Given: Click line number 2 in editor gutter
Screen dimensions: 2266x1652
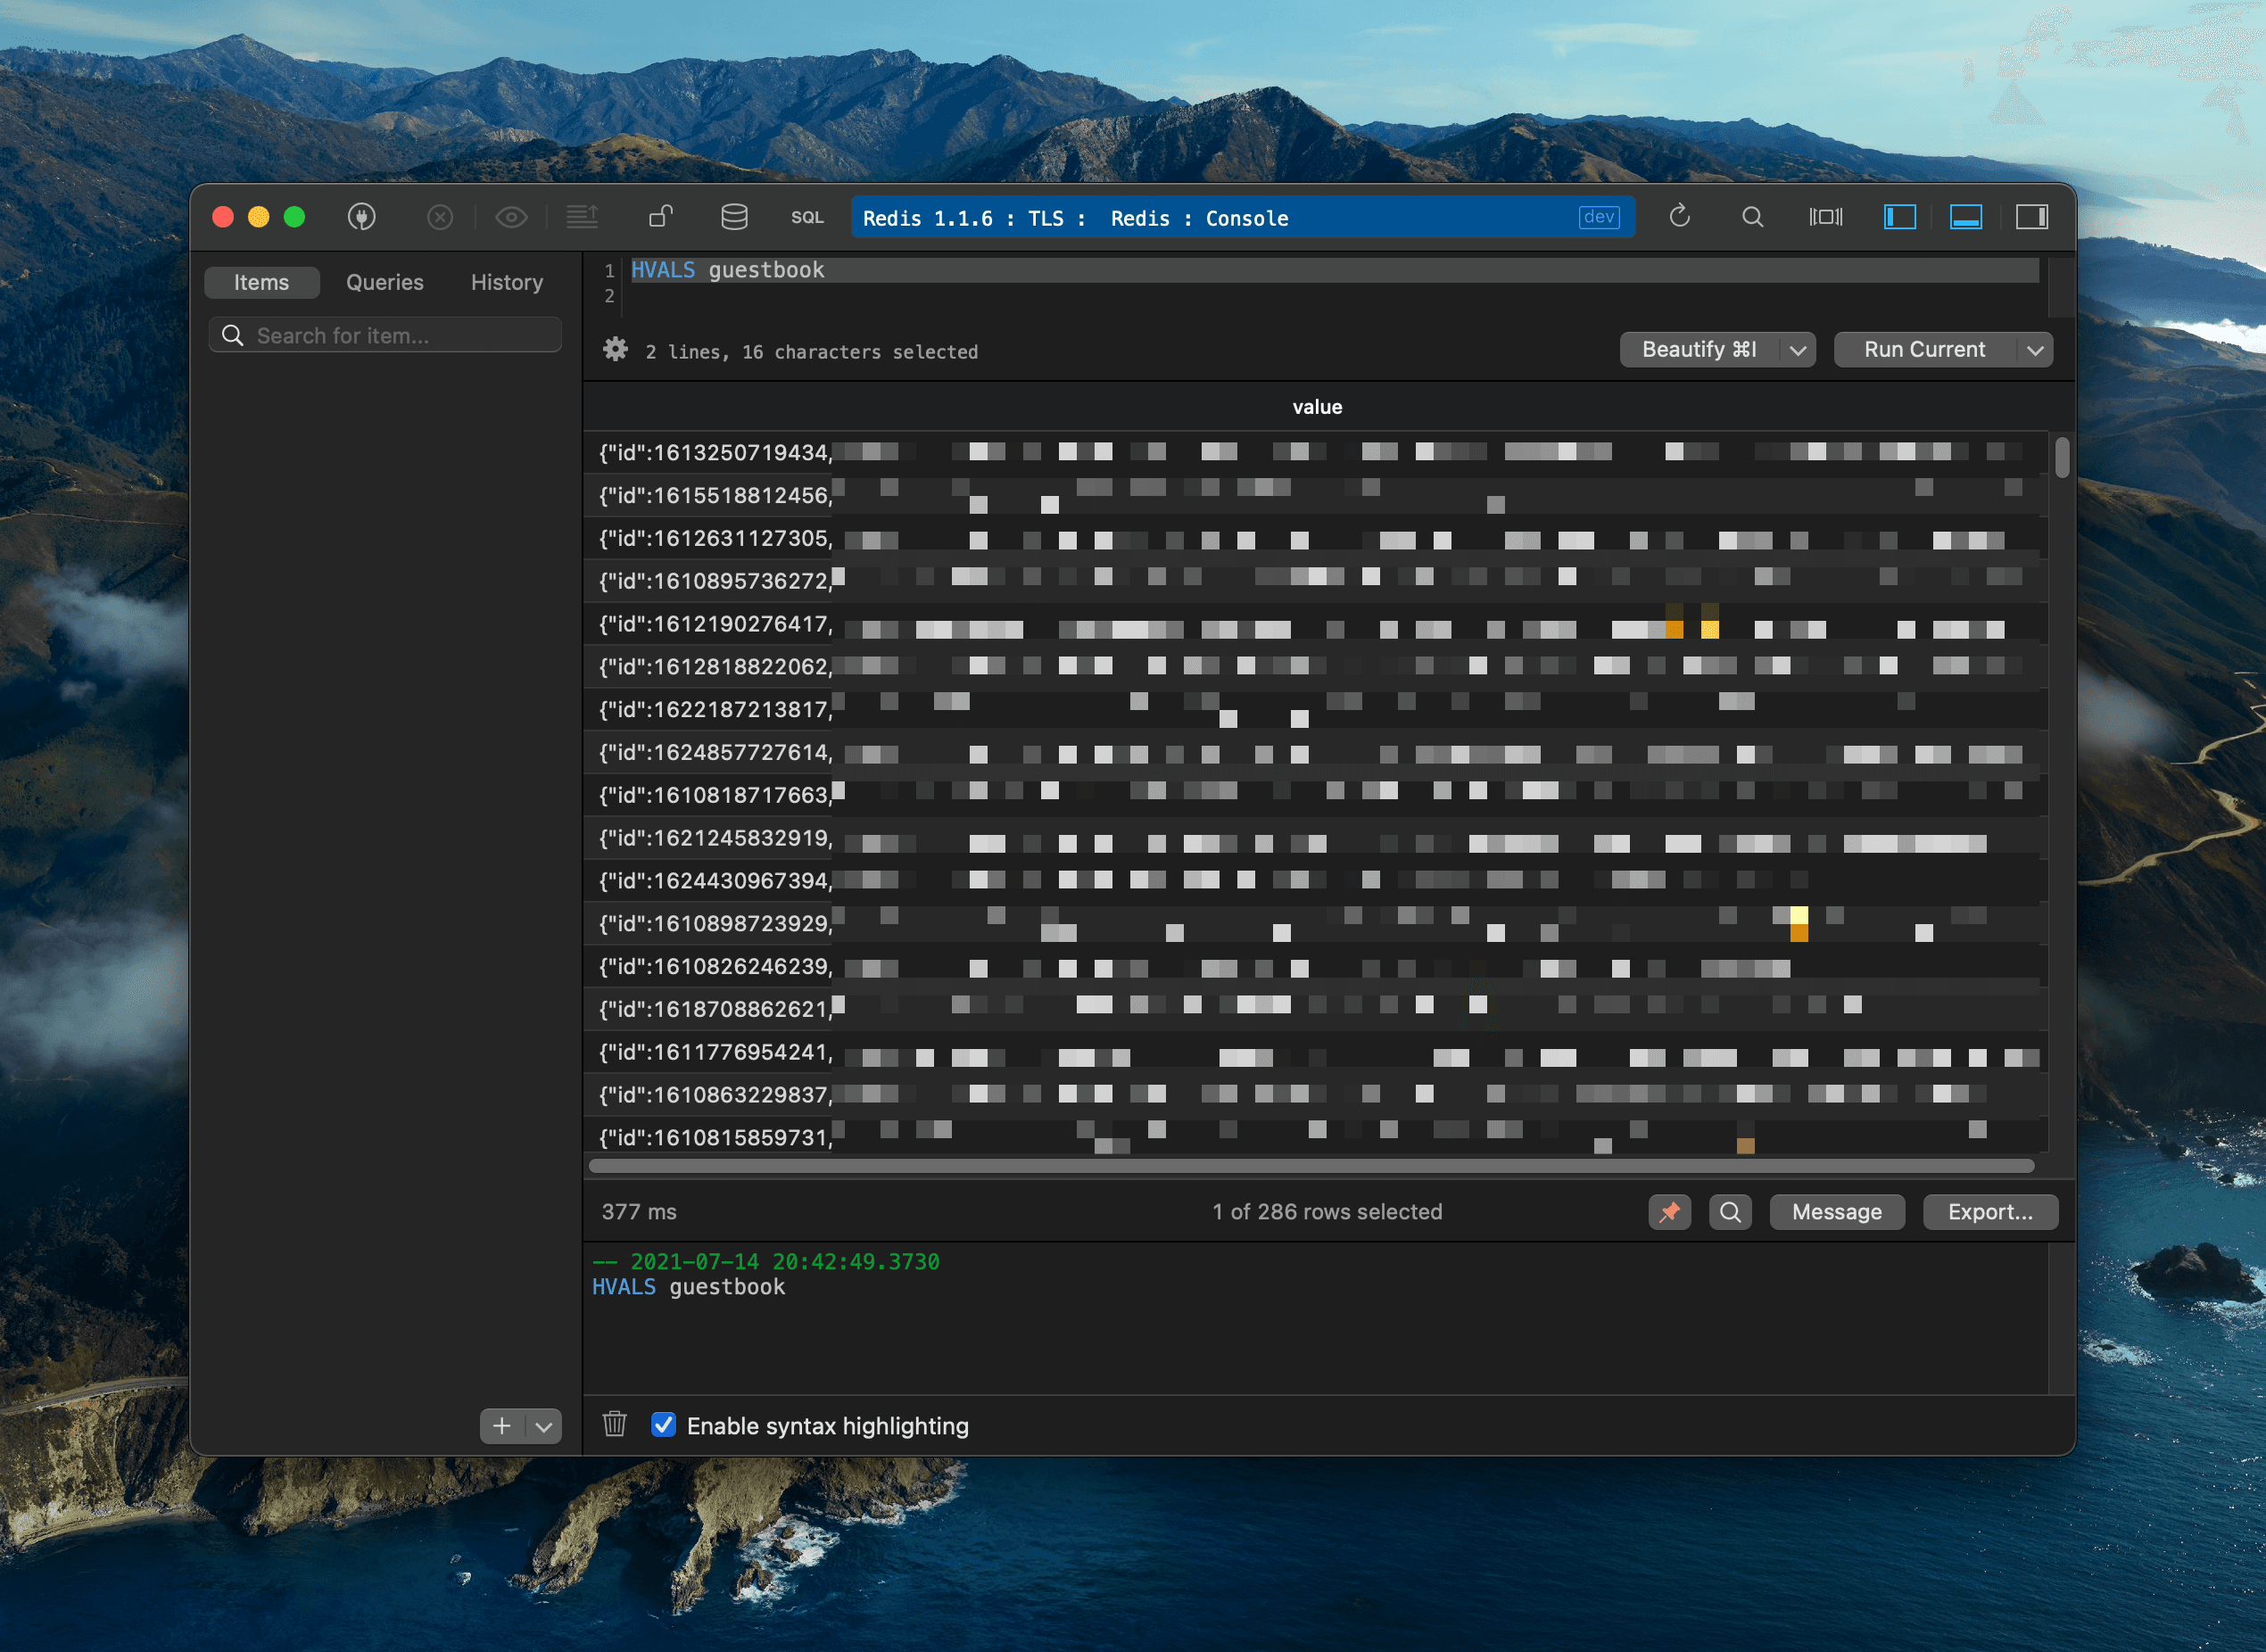Looking at the screenshot, I should pos(609,296).
